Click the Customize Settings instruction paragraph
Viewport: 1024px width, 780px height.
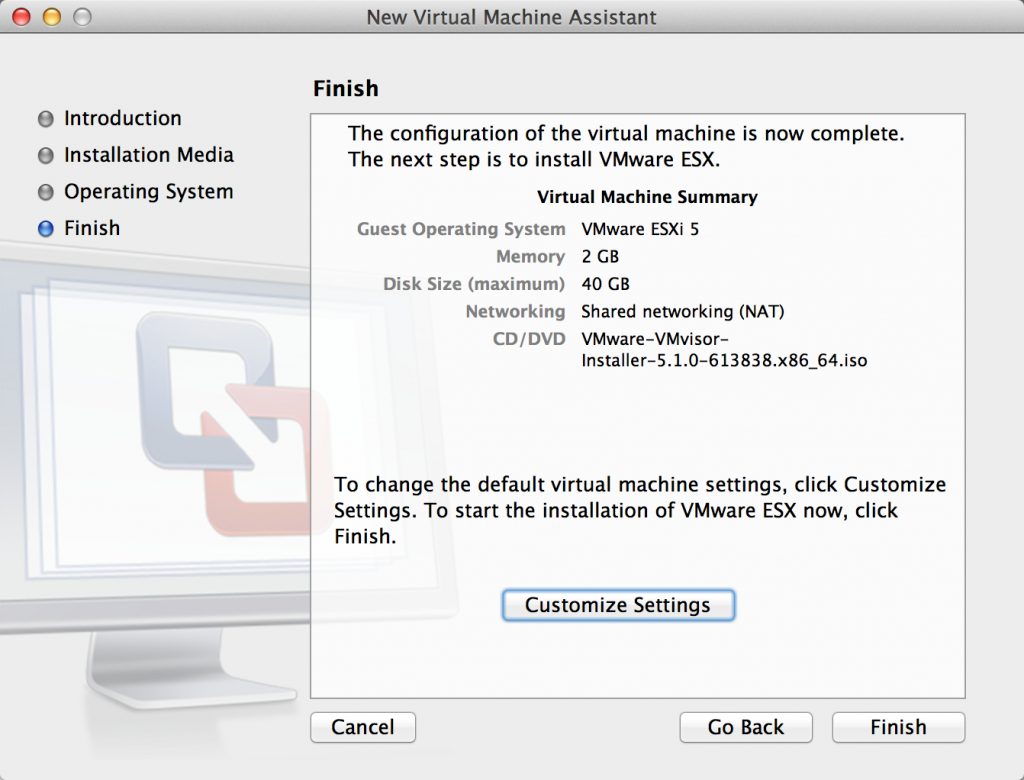640,510
